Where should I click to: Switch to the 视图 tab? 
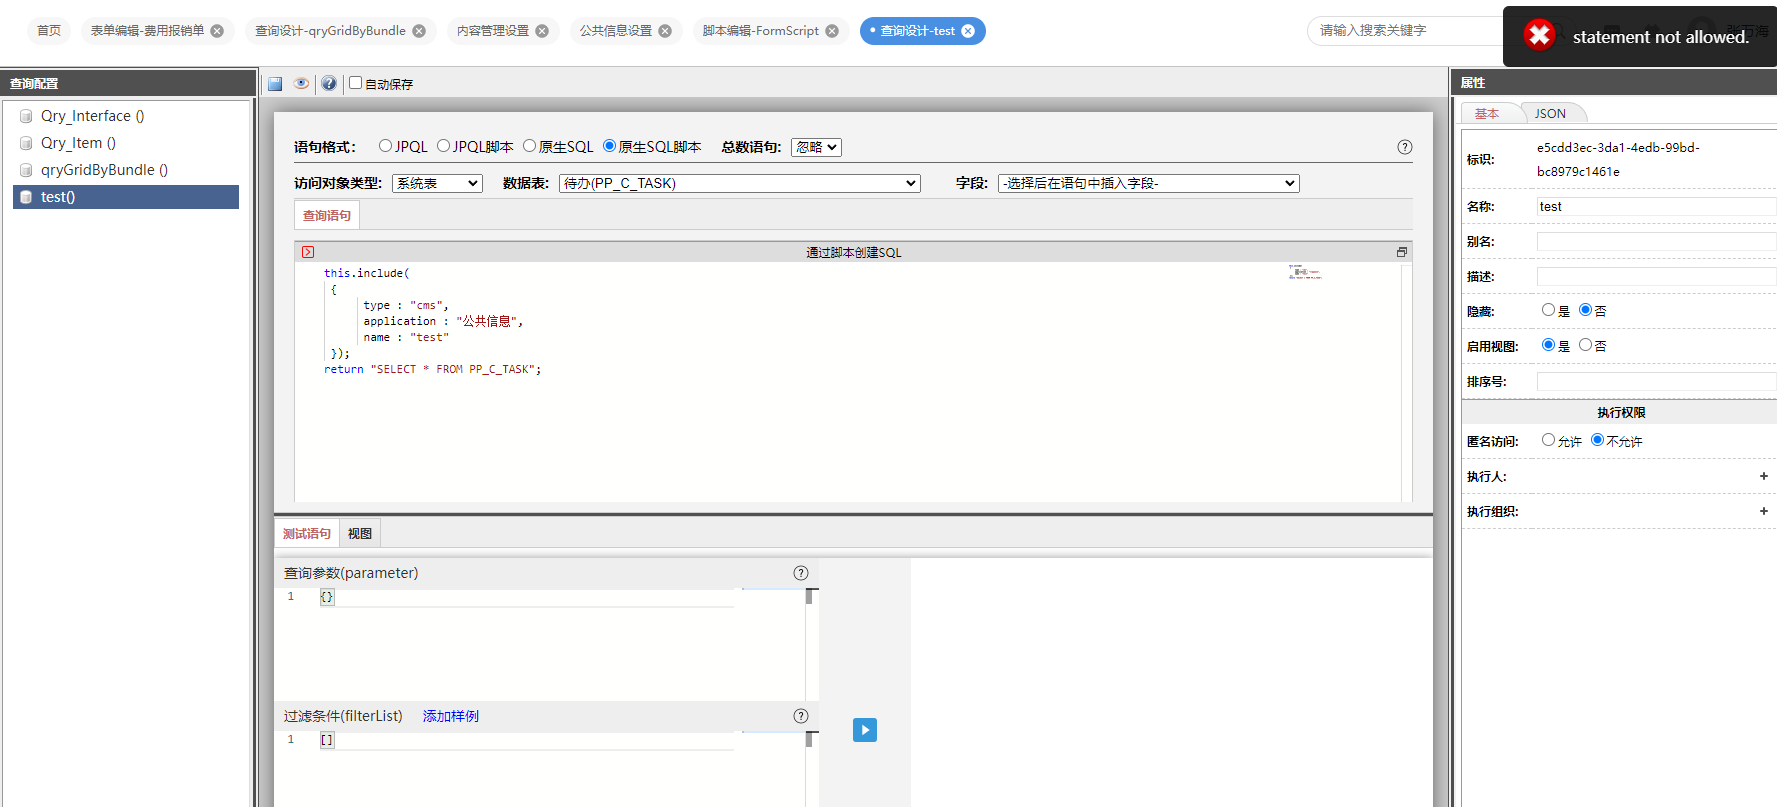360,533
